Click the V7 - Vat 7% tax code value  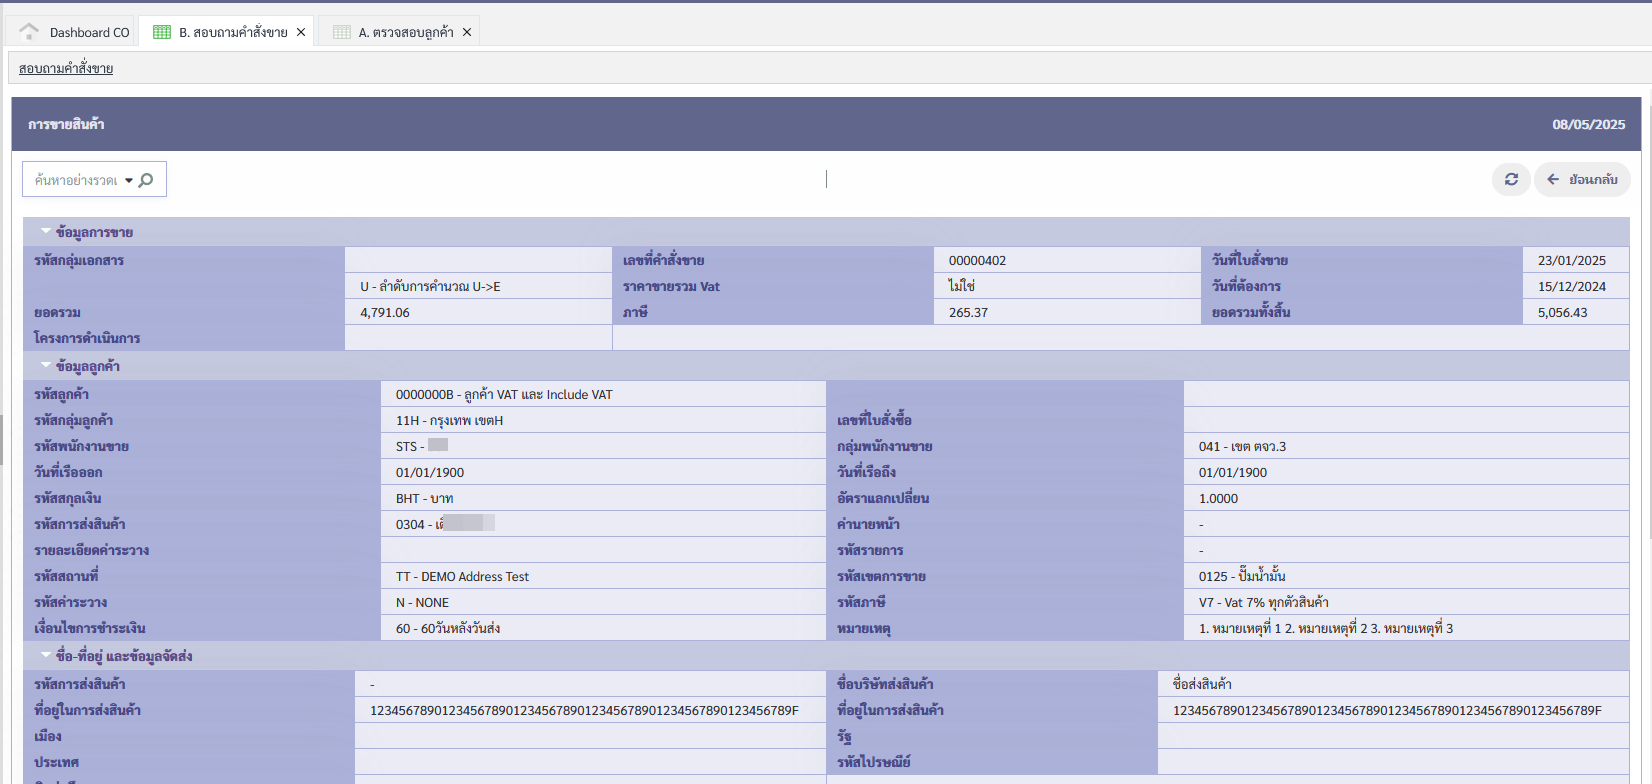[1264, 602]
